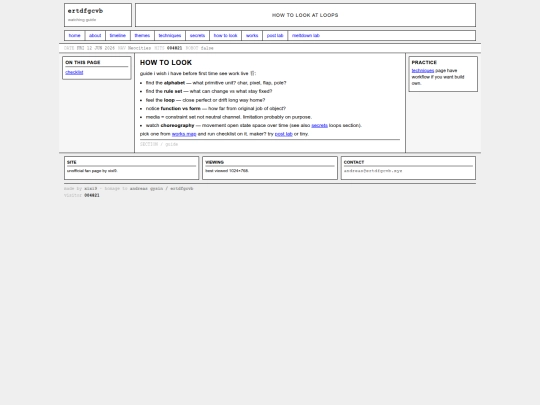Open techniques from the top navigation
Screen dimensions: 540x405
(x=170, y=35)
